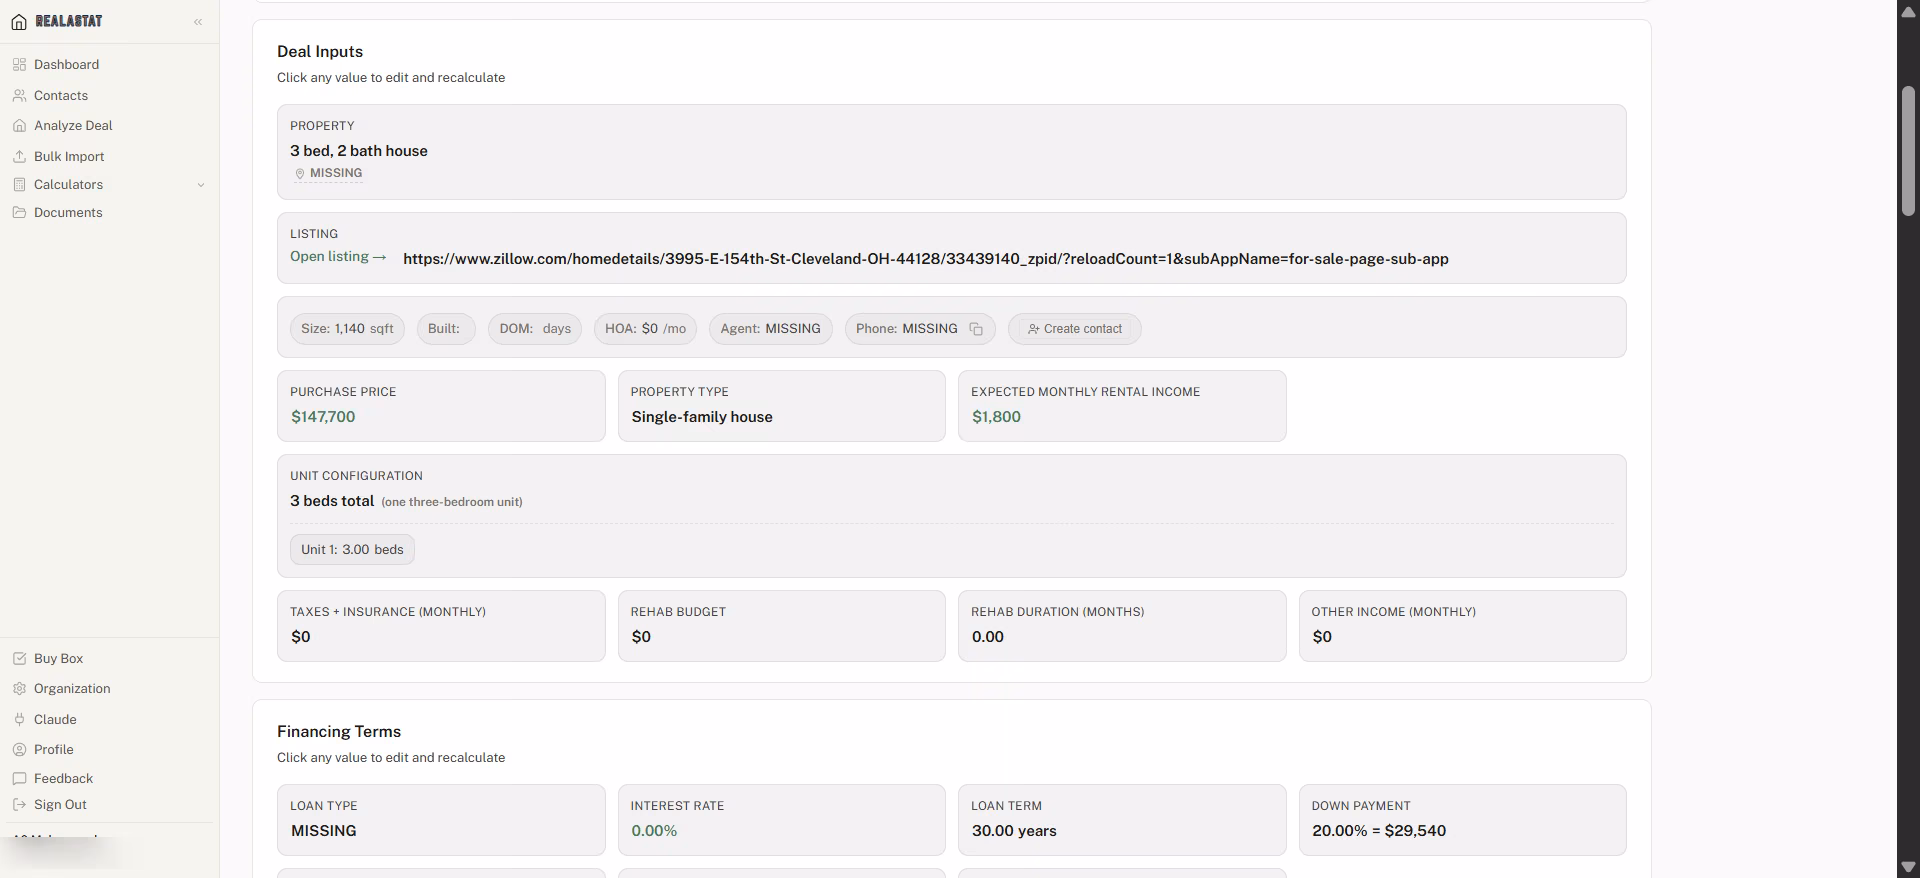Edit the expected monthly rental income $1,800
This screenshot has height=878, width=1920.
coord(996,417)
